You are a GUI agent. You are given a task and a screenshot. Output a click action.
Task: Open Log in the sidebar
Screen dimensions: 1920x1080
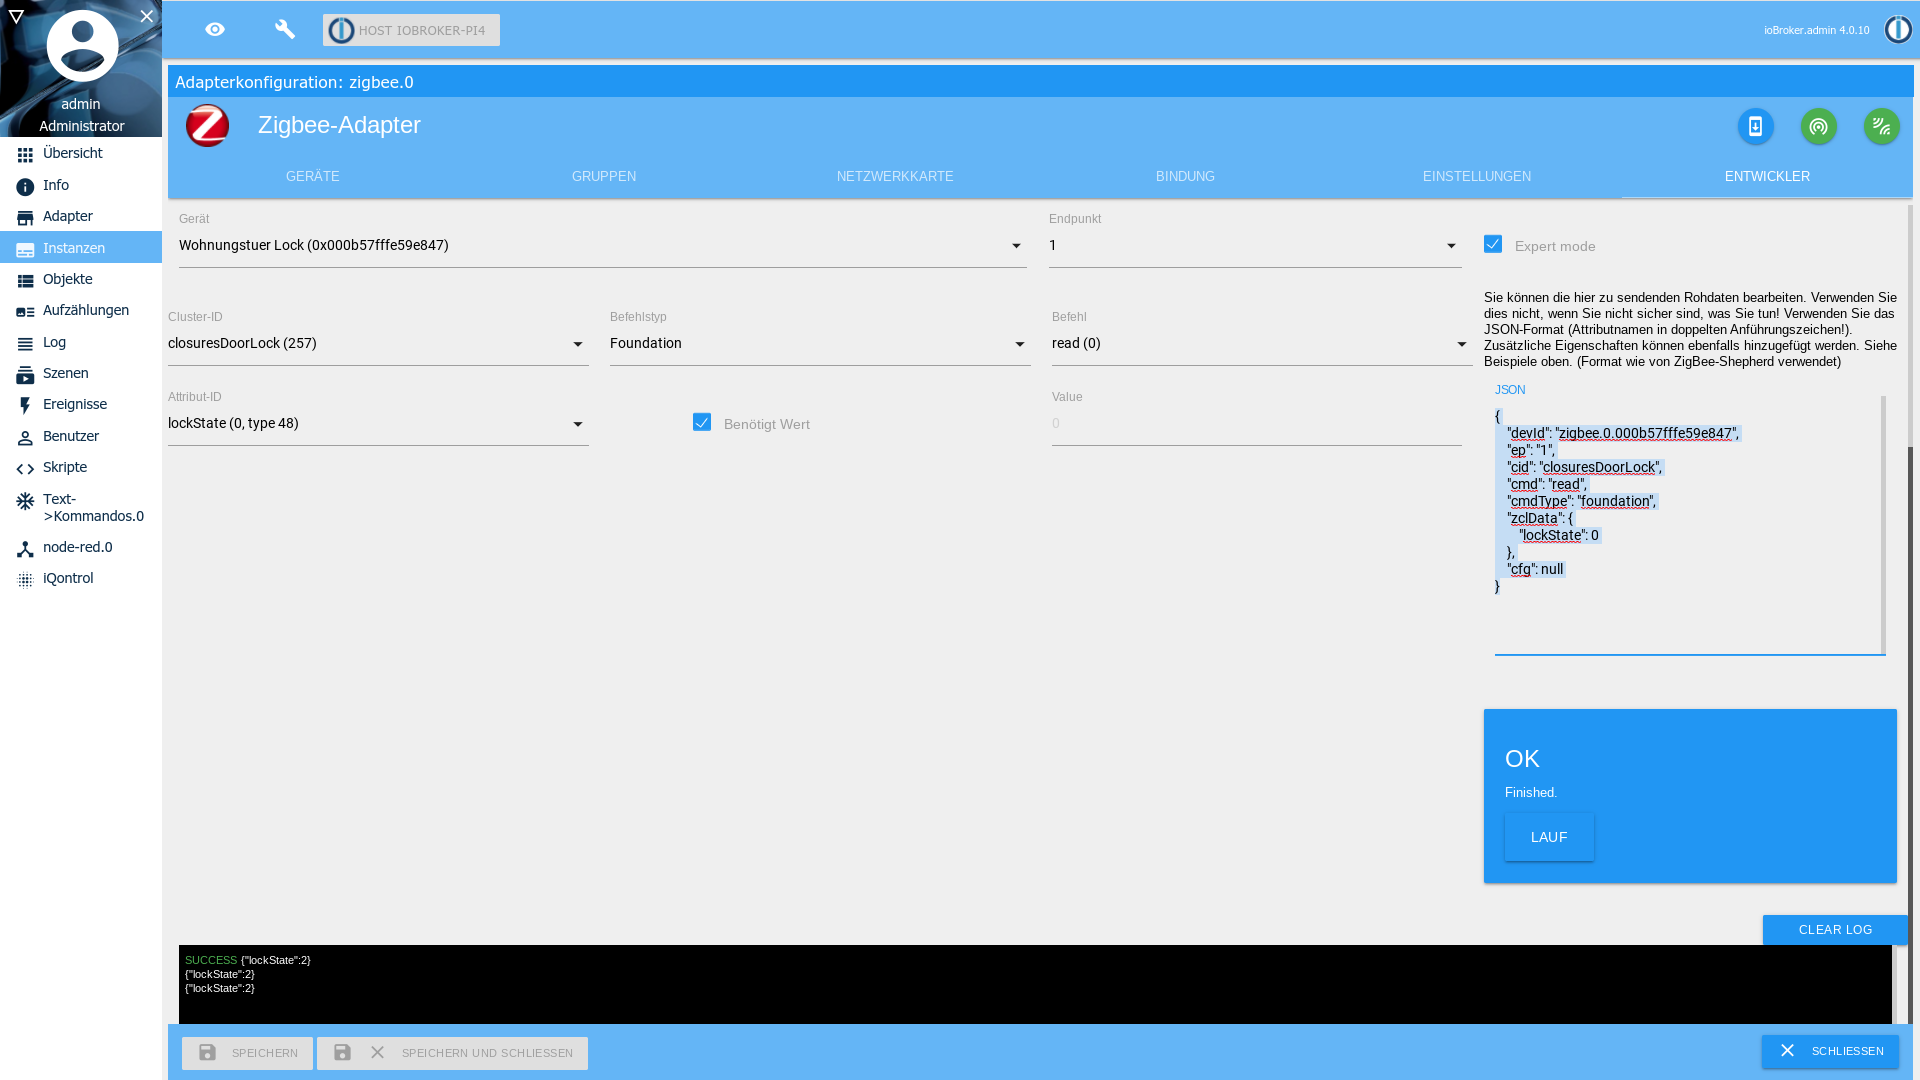point(81,343)
